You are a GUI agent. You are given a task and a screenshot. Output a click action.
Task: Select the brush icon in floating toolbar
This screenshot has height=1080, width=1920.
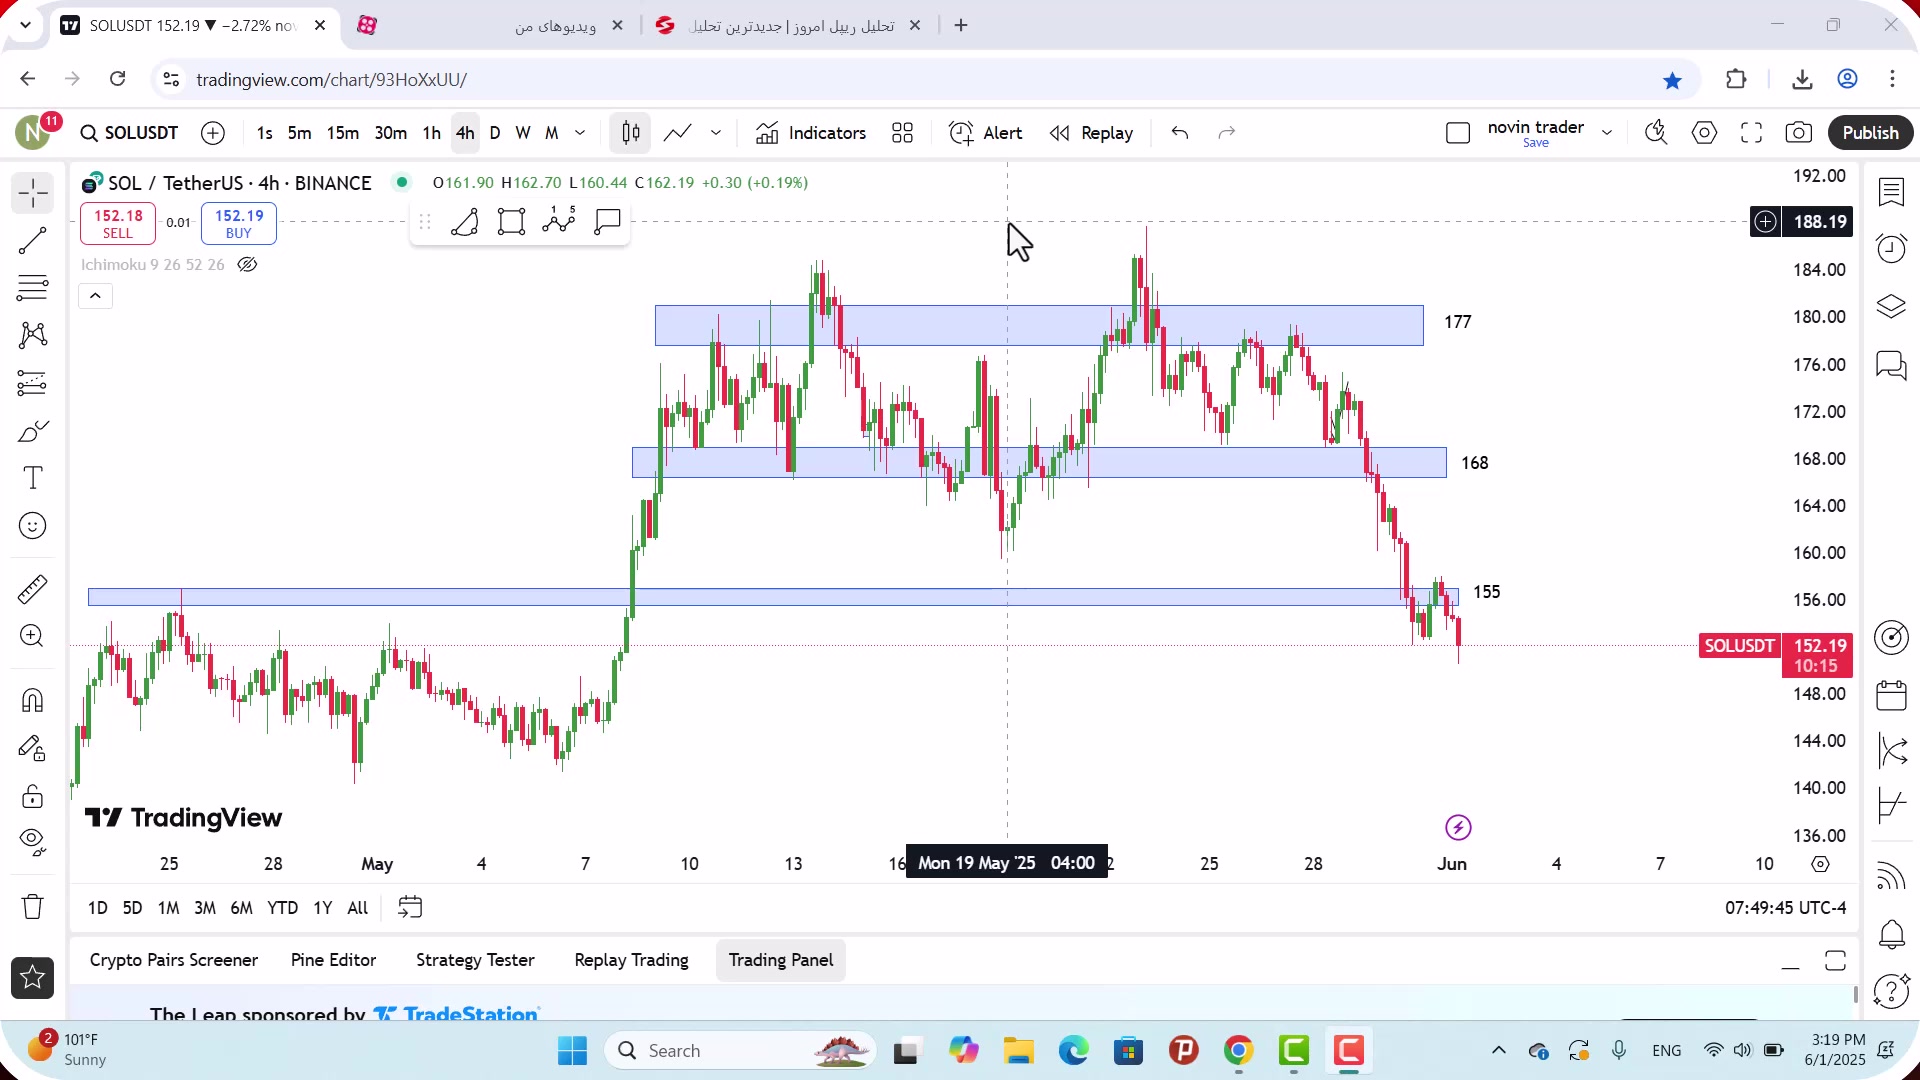point(464,221)
